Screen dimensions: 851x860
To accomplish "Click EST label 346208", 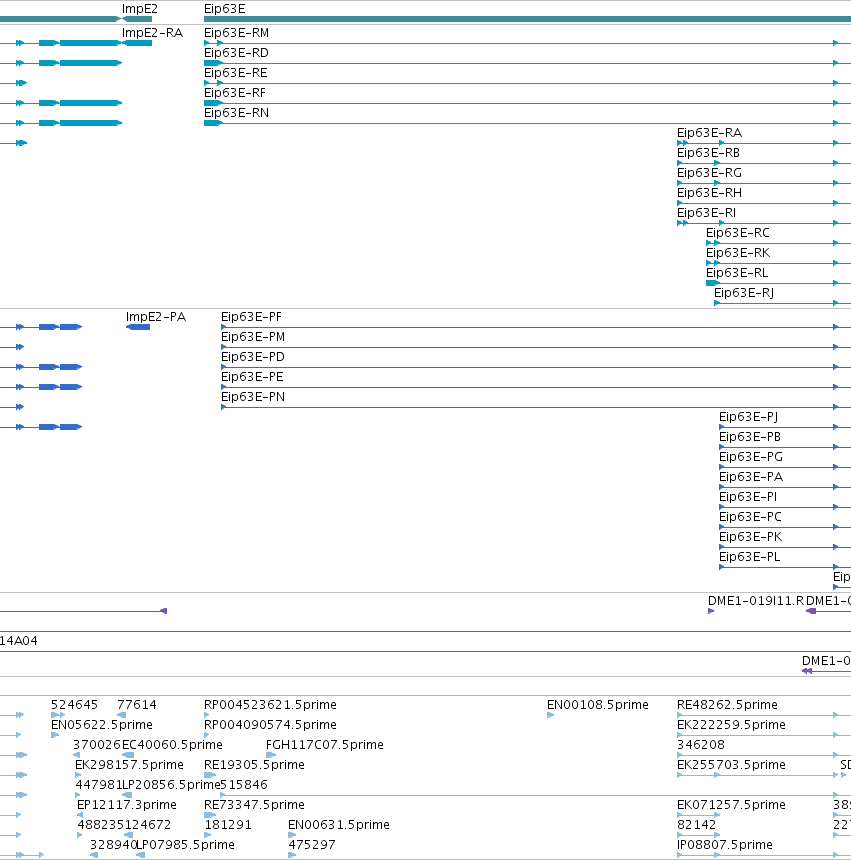I will tap(701, 745).
